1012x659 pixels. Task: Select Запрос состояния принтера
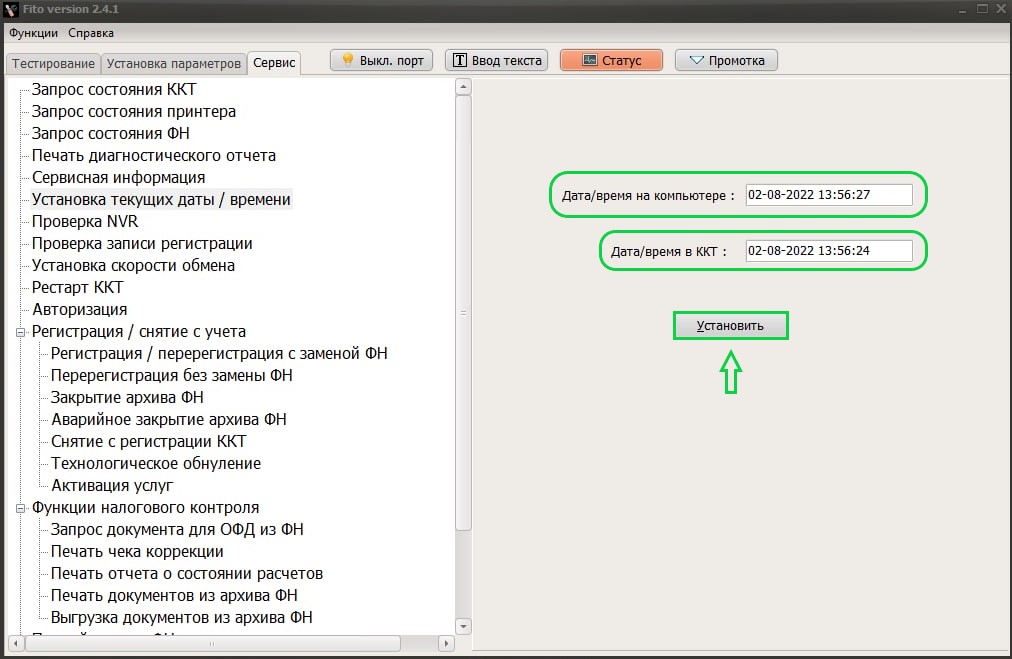click(134, 112)
